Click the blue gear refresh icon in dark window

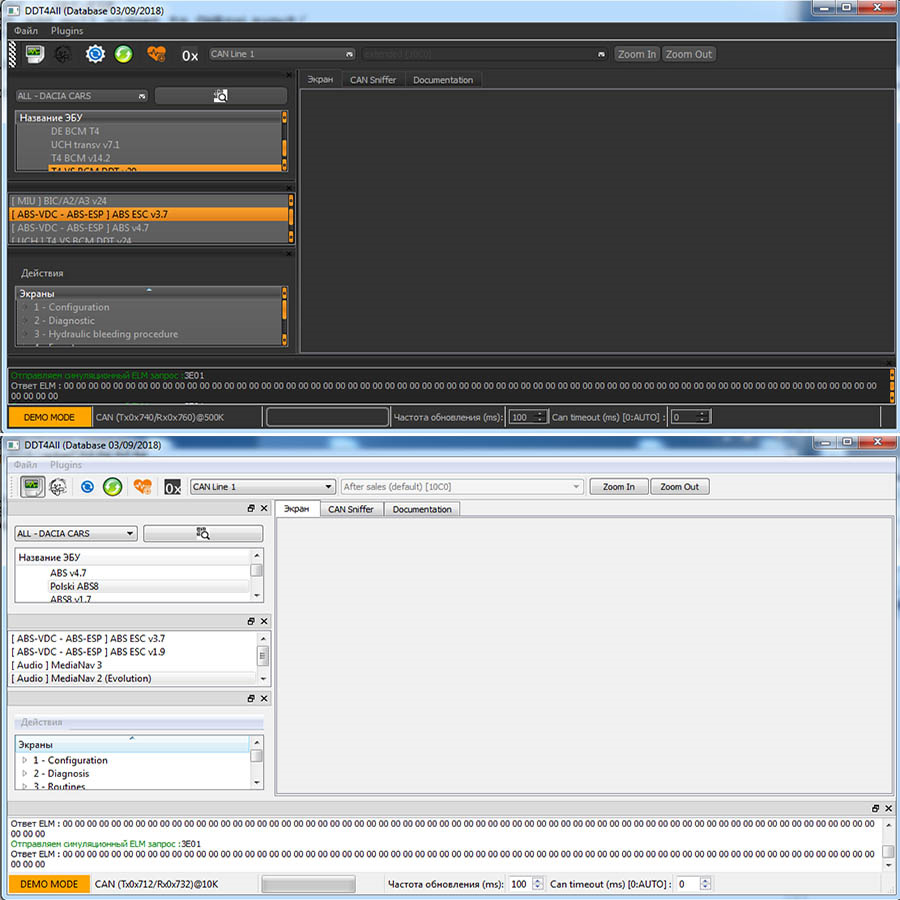pos(95,54)
